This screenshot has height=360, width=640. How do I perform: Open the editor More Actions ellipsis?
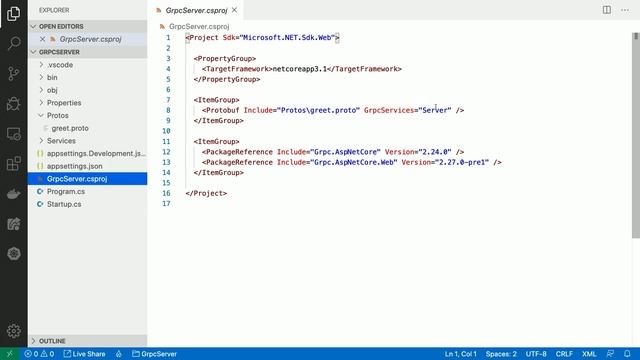625,10
